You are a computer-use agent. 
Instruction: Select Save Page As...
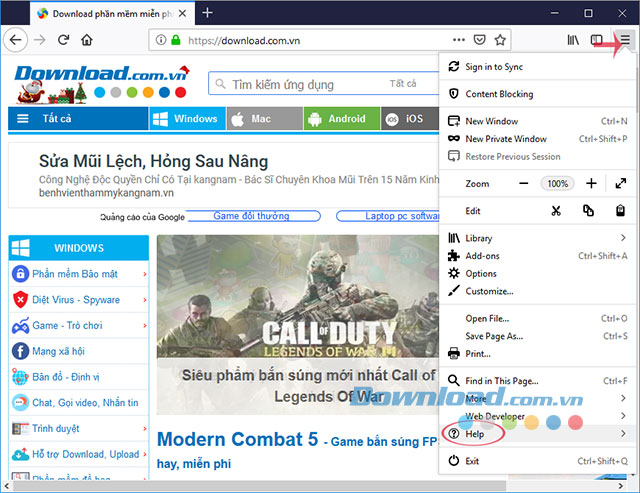click(537, 336)
